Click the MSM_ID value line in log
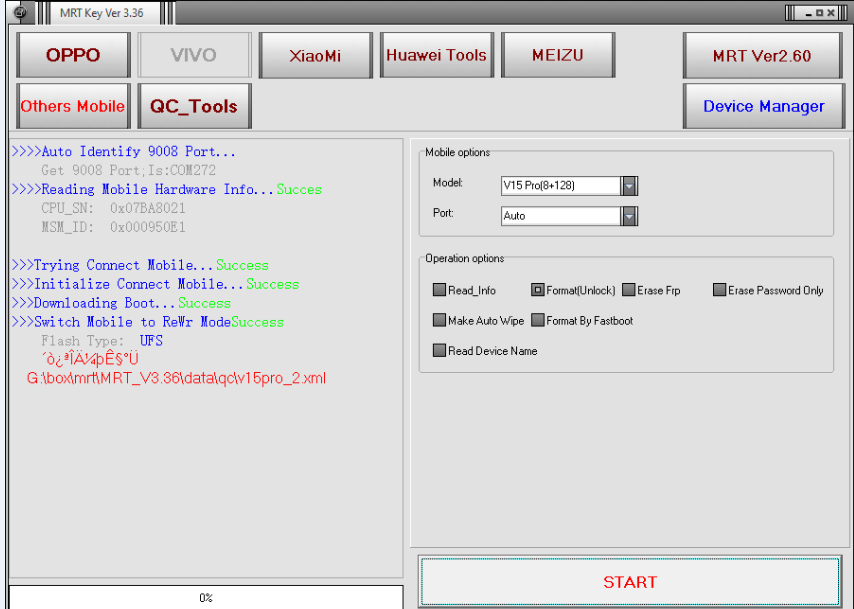The height and width of the screenshot is (609, 854). 113,227
